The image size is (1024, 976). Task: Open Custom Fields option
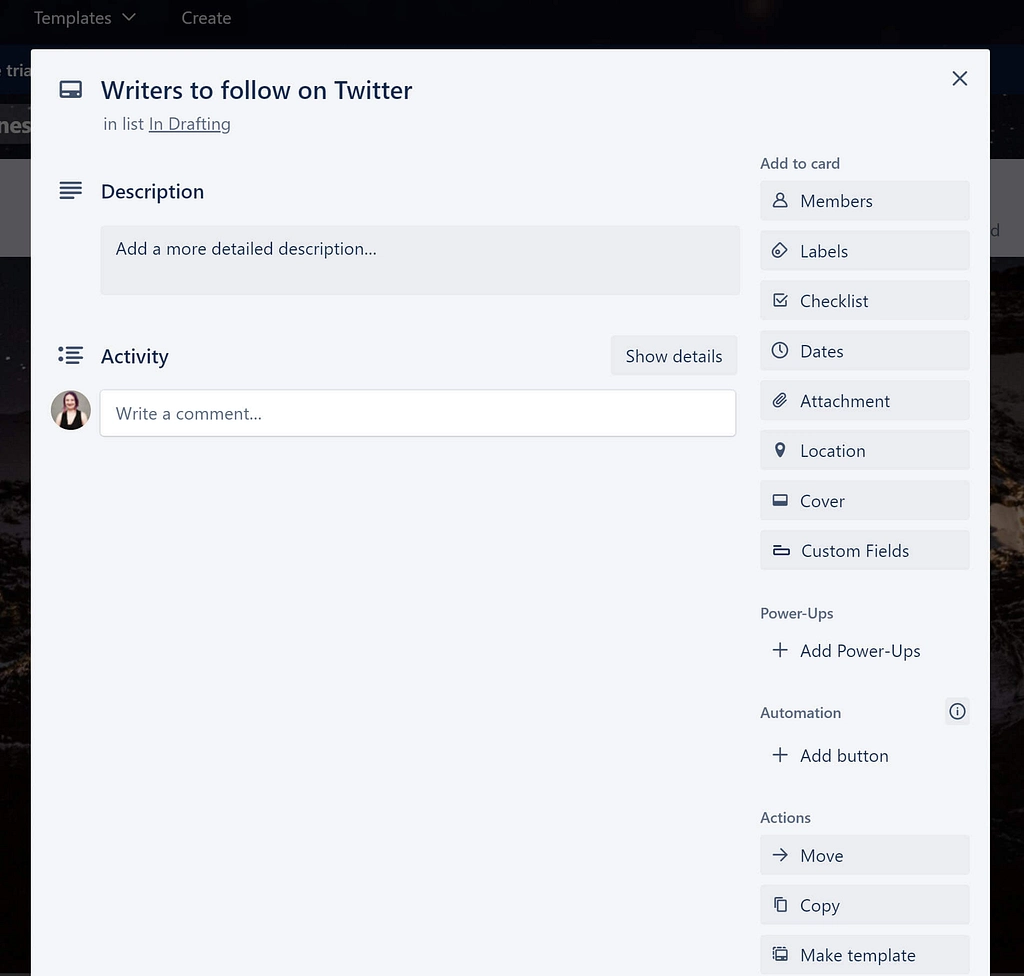coord(864,550)
